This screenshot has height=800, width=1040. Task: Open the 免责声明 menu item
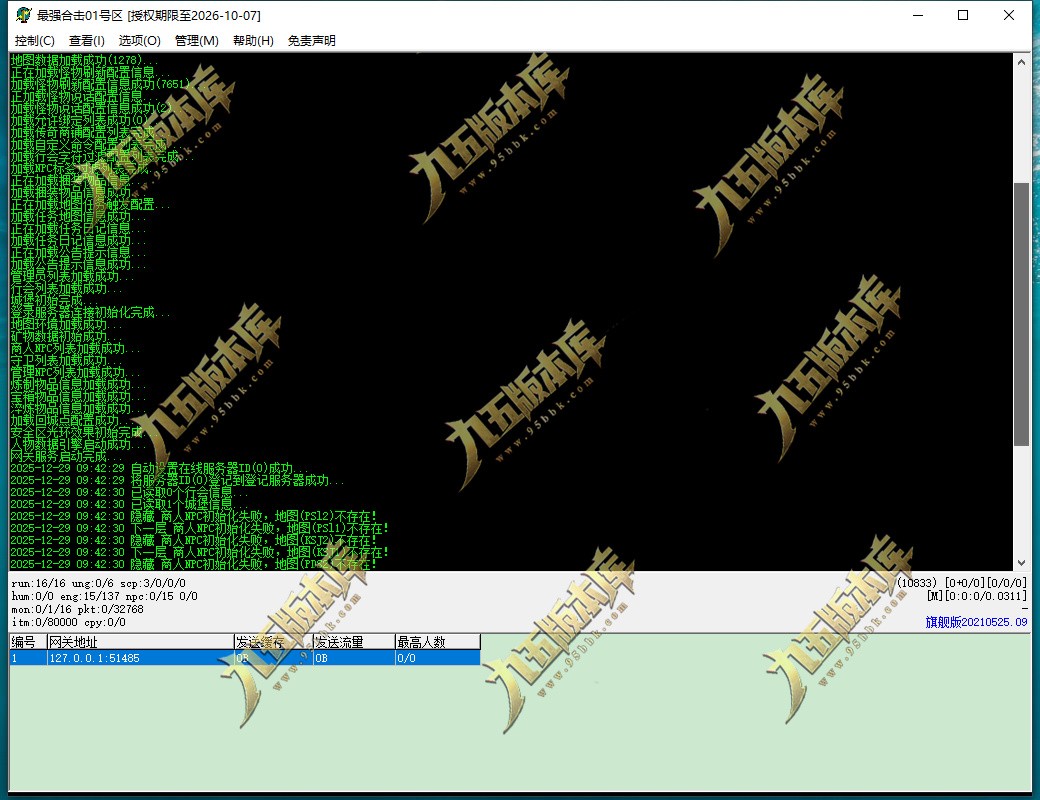(311, 40)
